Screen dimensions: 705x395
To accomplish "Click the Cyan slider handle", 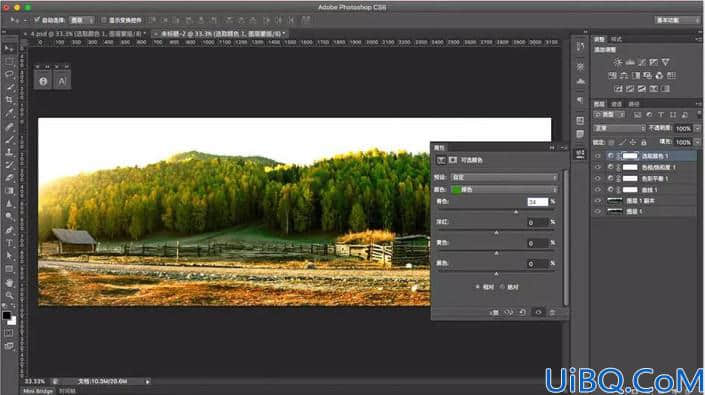I will pos(516,212).
